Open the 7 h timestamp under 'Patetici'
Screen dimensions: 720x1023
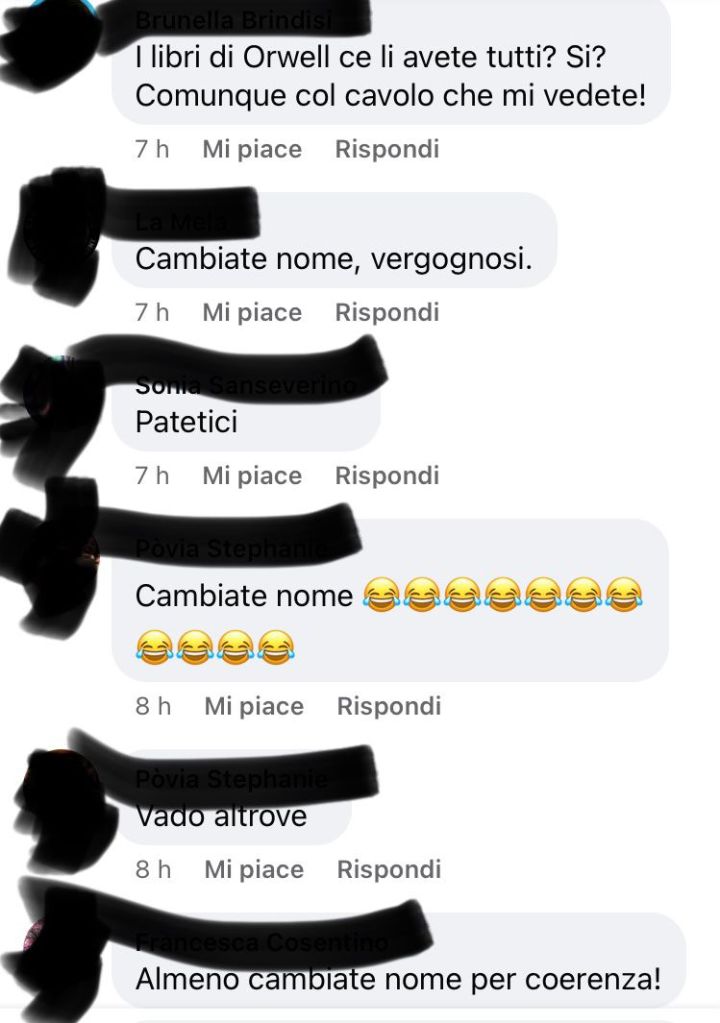pos(152,476)
